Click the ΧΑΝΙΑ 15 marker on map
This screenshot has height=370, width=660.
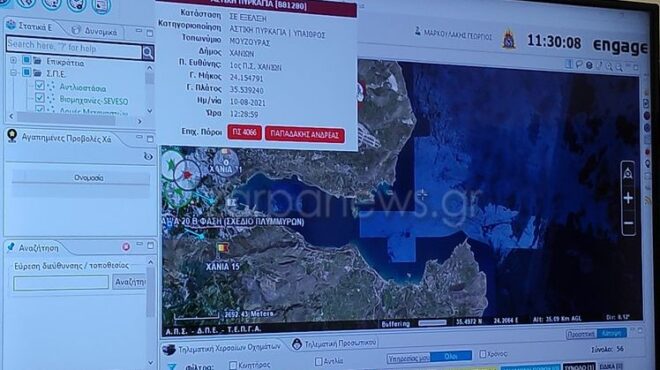click(x=222, y=248)
